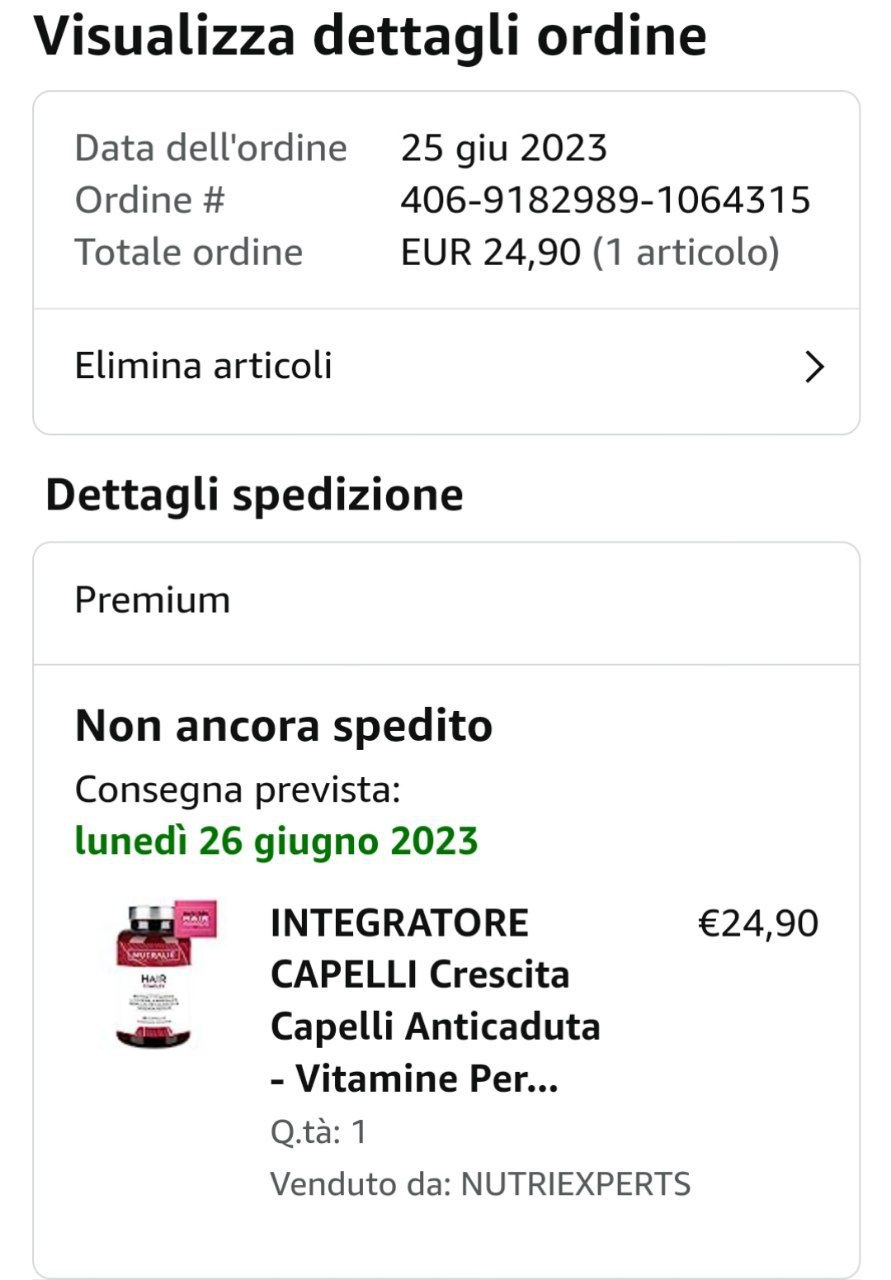Tap the Data dell'ordine label
Image resolution: width=891 pixels, height=1280 pixels.
pyautogui.click(x=211, y=149)
